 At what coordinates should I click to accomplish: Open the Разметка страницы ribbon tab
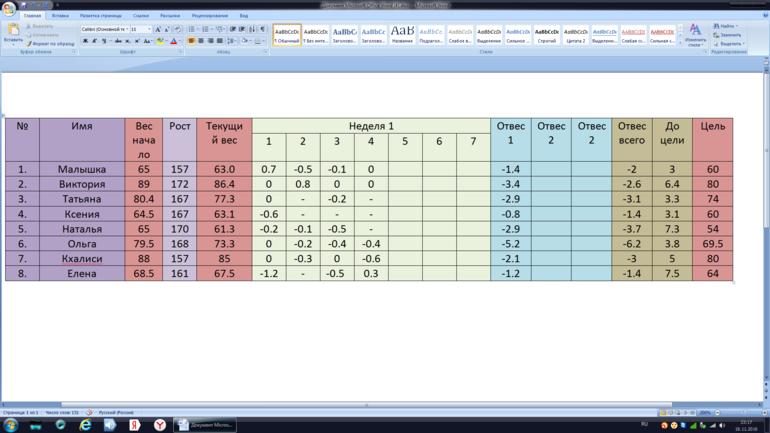click(x=101, y=16)
